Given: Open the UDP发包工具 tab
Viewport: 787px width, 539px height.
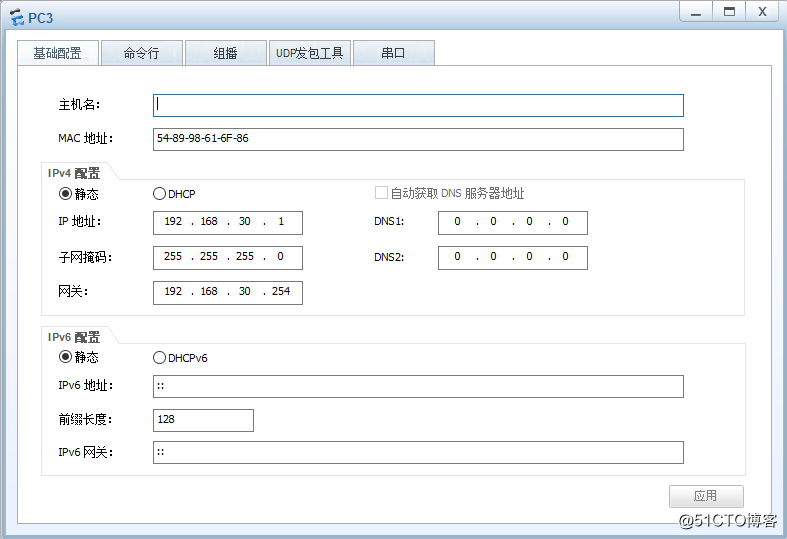Looking at the screenshot, I should tap(309, 53).
